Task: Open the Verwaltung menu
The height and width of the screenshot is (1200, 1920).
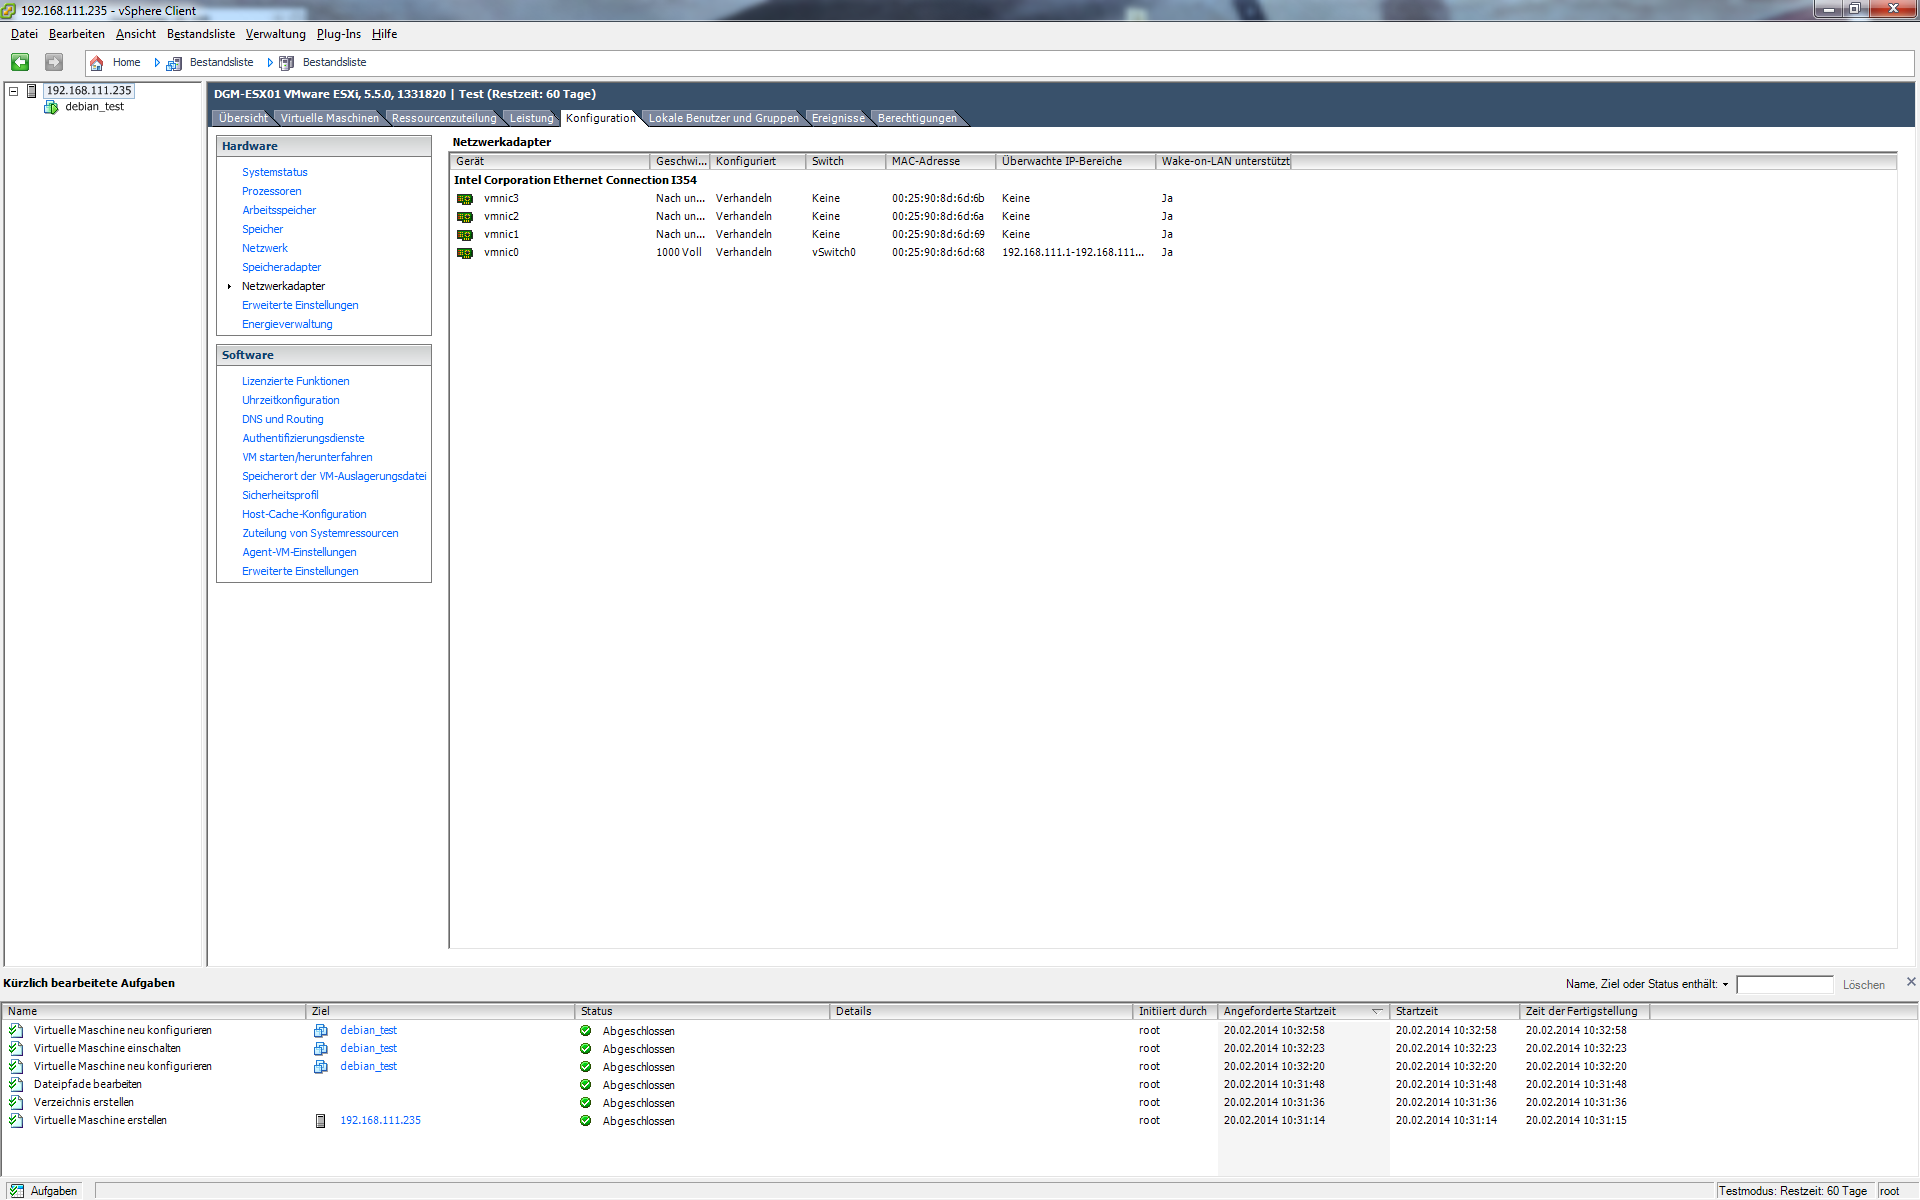Action: tap(275, 34)
